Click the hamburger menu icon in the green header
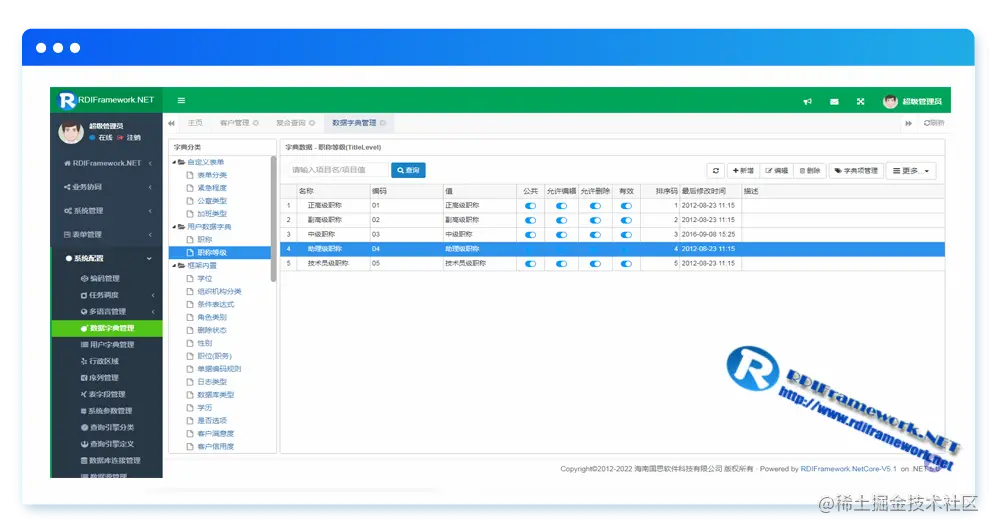Viewport: 996px width, 531px height. (x=181, y=100)
